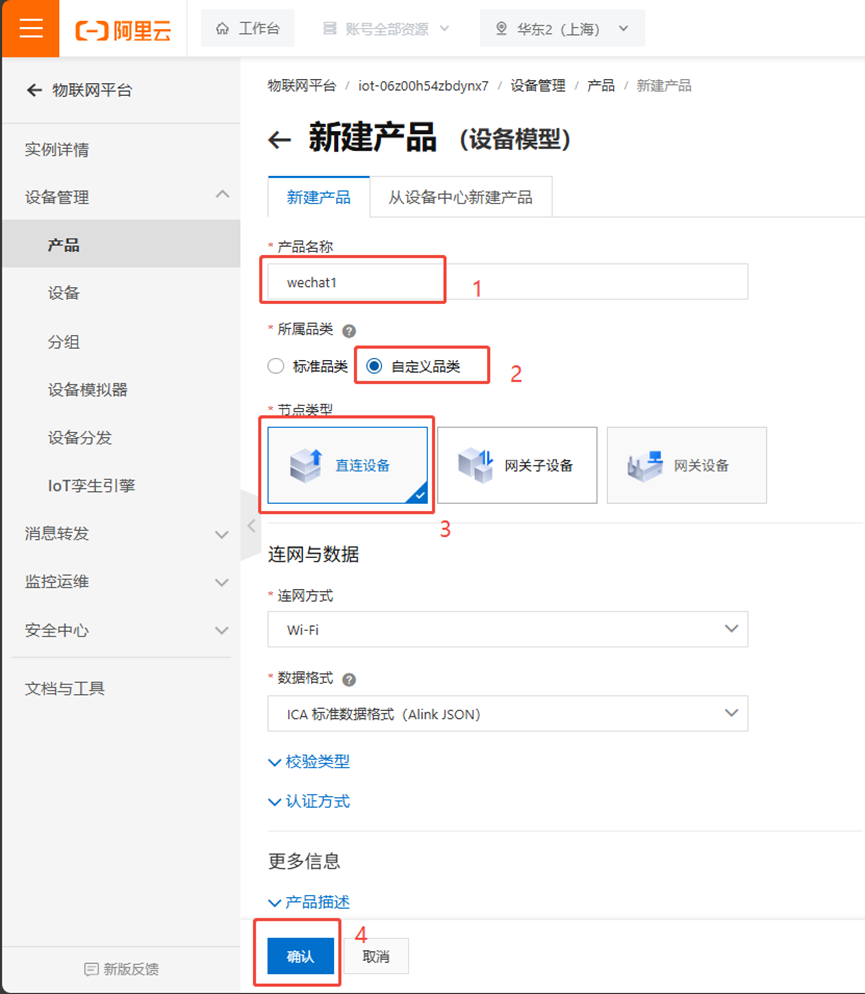Select the 标准品类 radio button
The width and height of the screenshot is (865, 994).
(x=276, y=365)
